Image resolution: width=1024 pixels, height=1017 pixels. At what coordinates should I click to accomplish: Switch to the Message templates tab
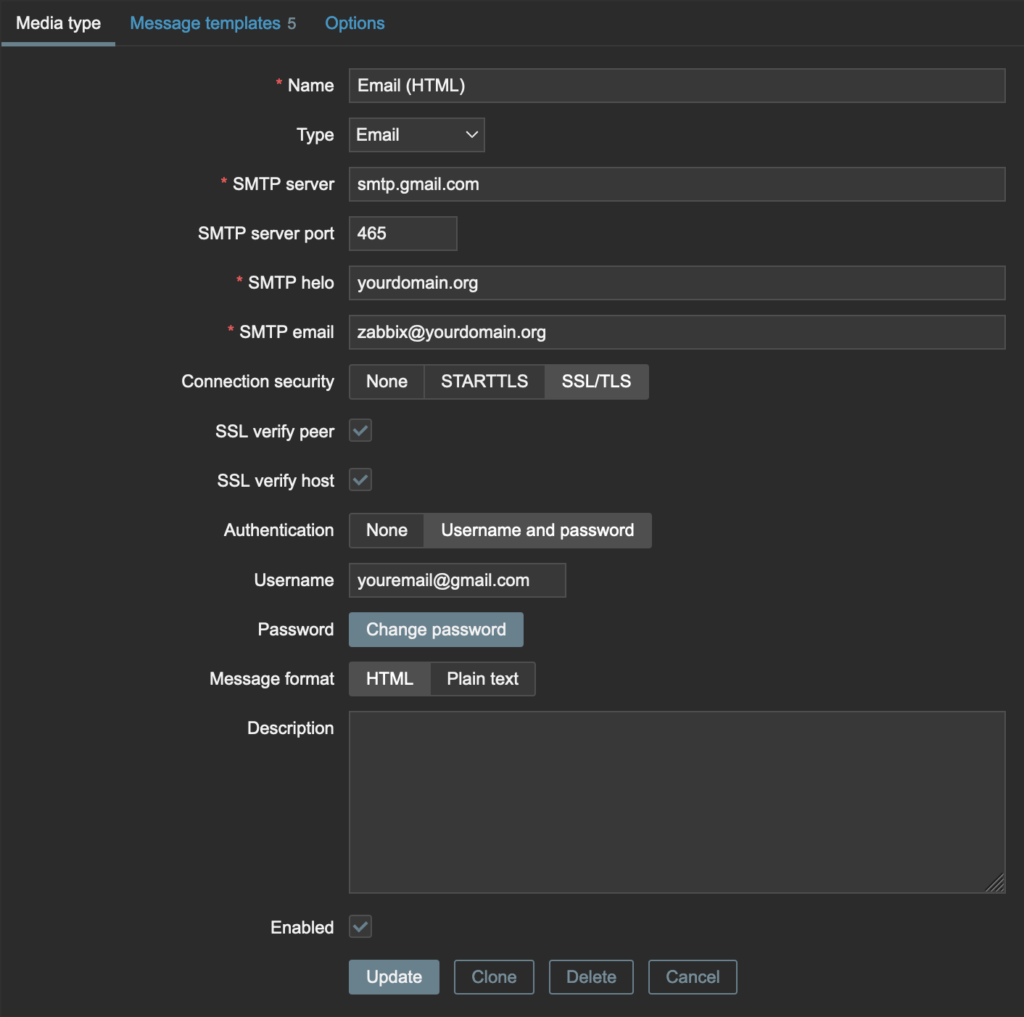tap(205, 23)
